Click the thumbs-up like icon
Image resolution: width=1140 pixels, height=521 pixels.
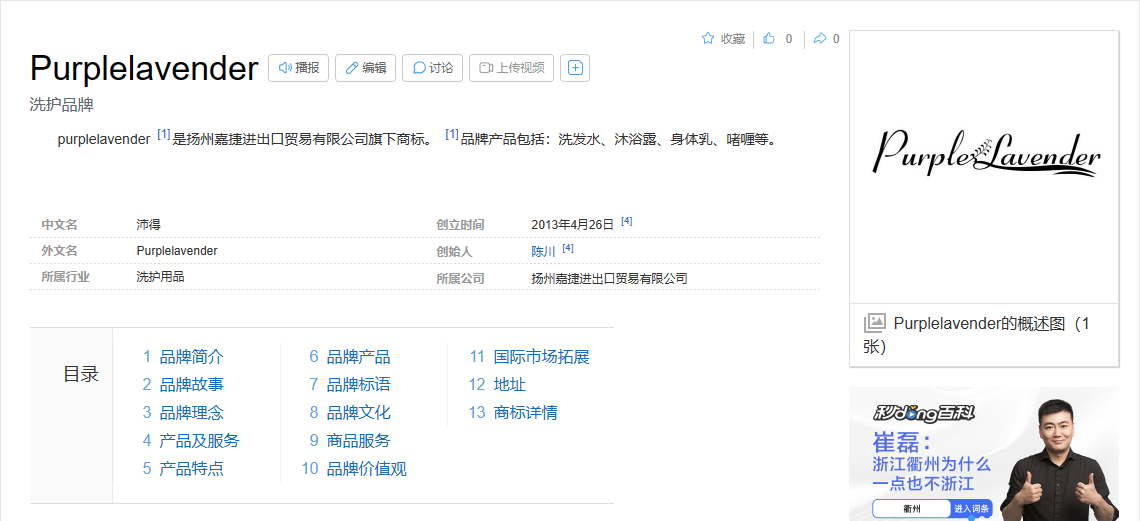tap(768, 39)
